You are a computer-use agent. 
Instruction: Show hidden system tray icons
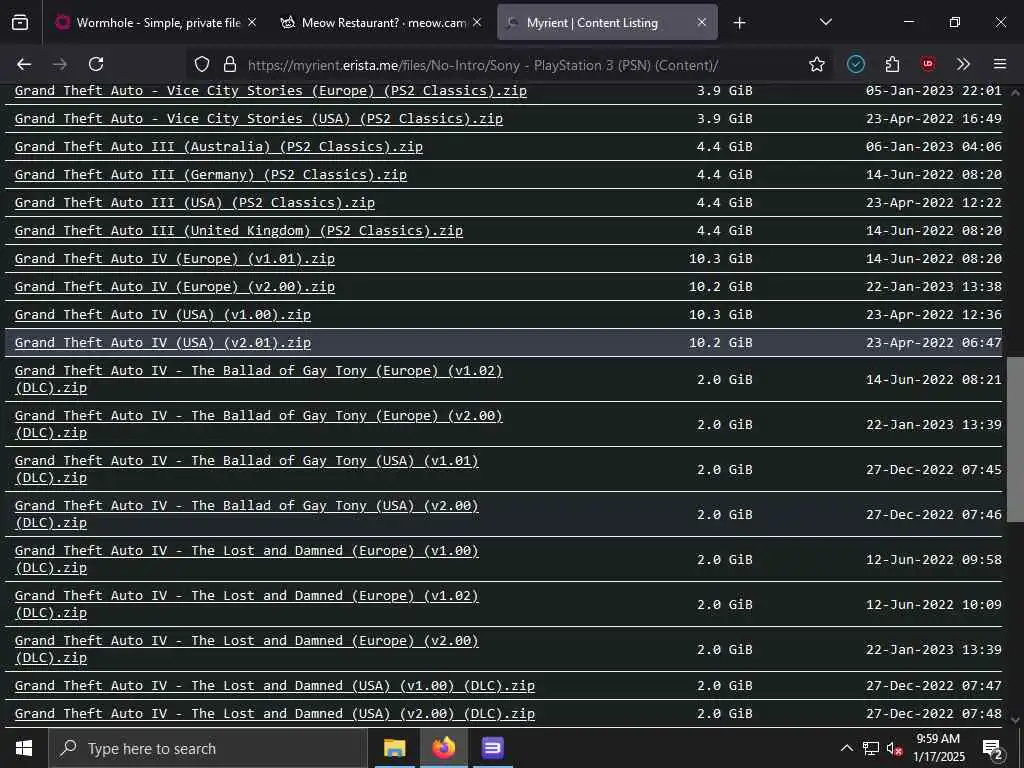pos(846,748)
